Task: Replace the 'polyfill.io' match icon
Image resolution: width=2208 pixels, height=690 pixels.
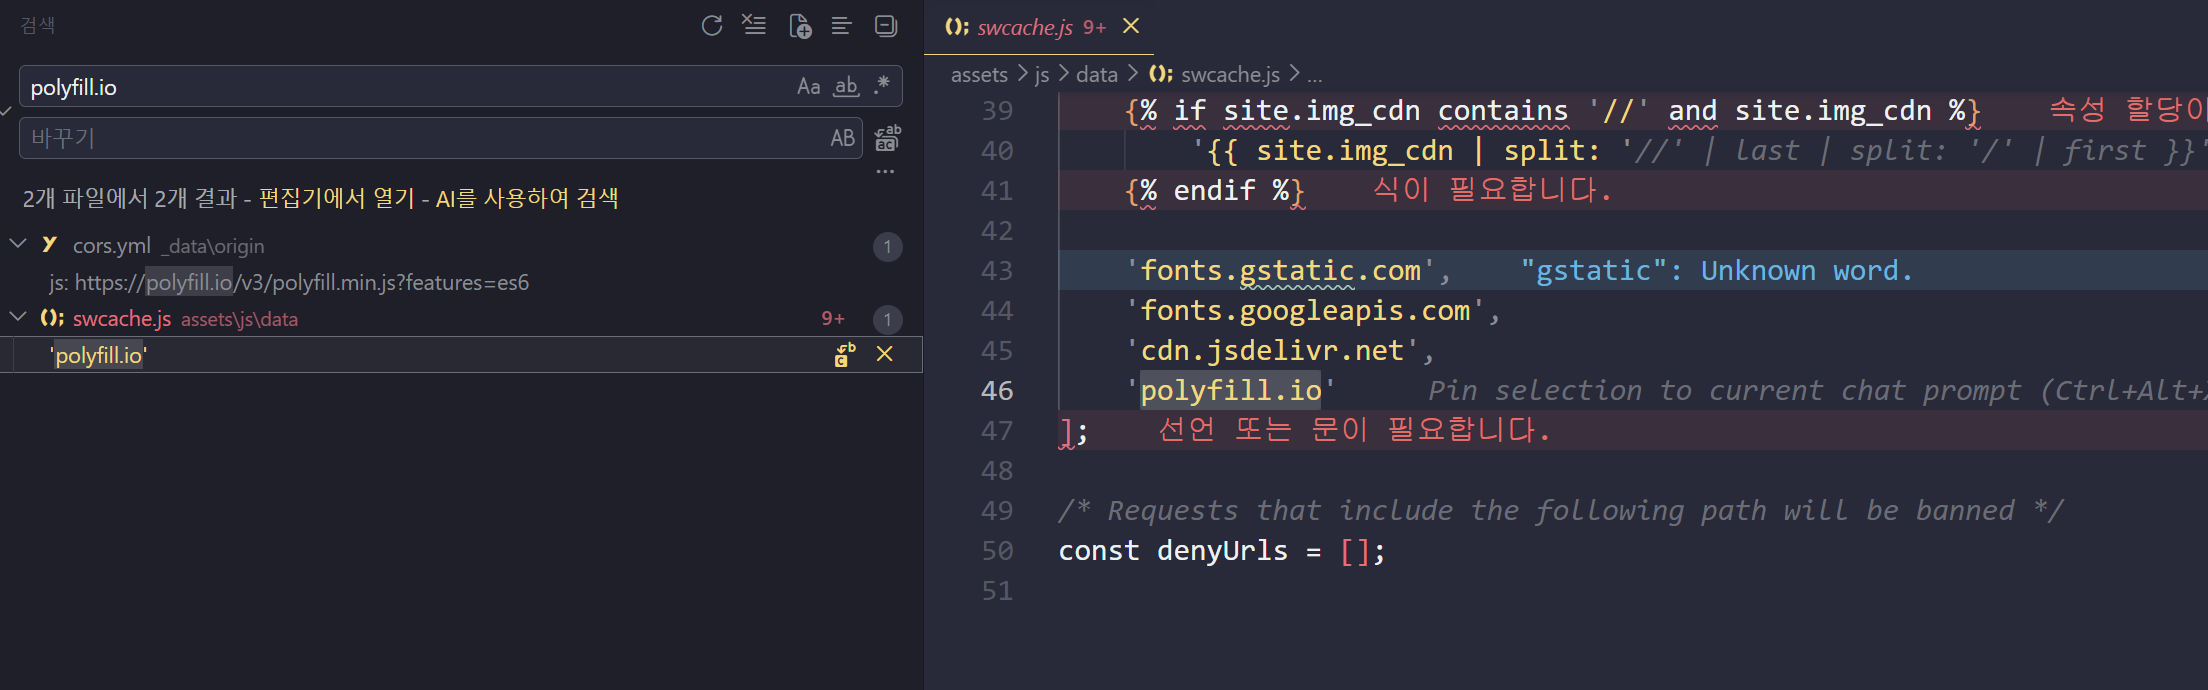Action: pos(846,354)
